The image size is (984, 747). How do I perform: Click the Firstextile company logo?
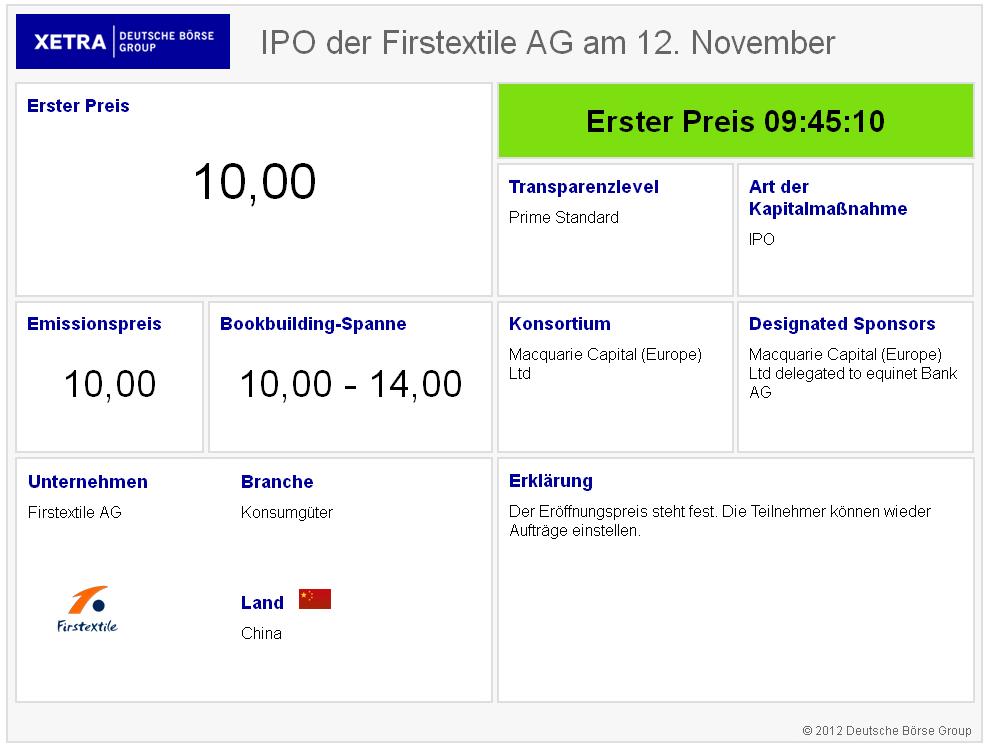[x=86, y=609]
